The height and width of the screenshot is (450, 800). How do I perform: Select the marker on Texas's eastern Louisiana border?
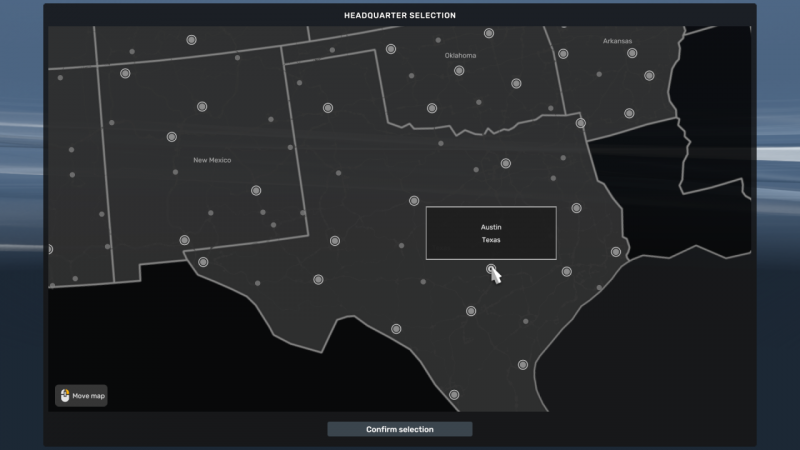click(616, 252)
